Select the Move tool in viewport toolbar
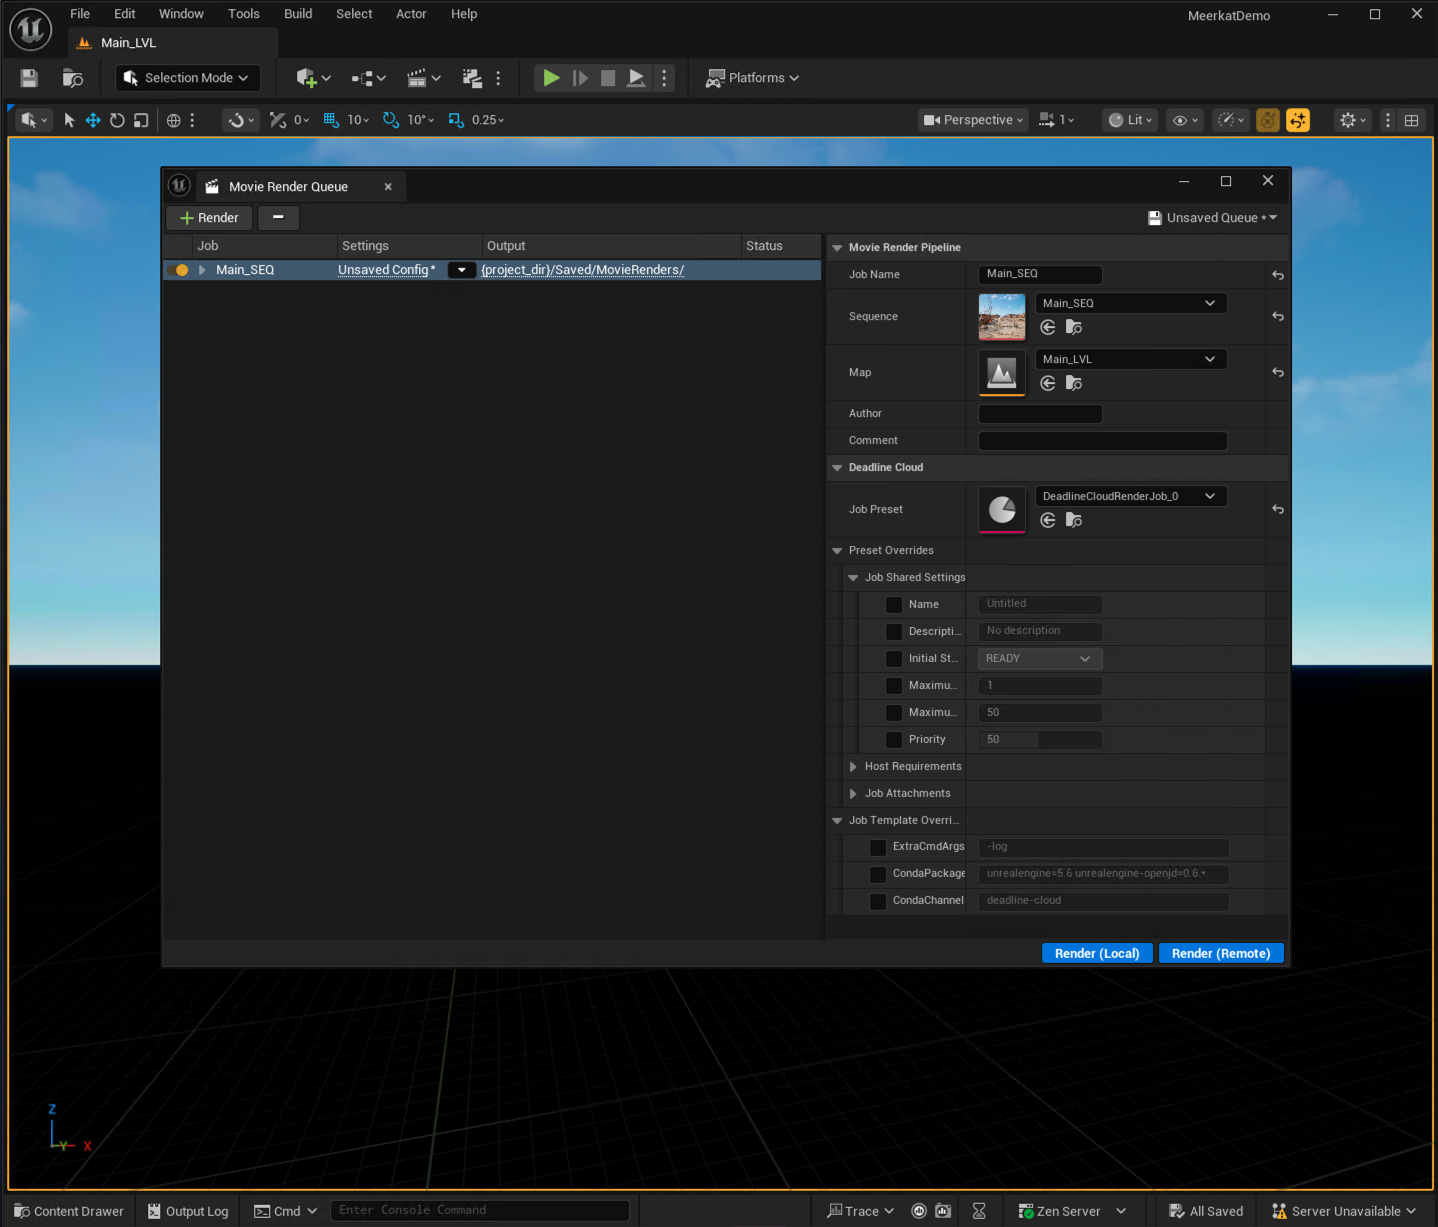This screenshot has height=1227, width=1438. tap(92, 119)
